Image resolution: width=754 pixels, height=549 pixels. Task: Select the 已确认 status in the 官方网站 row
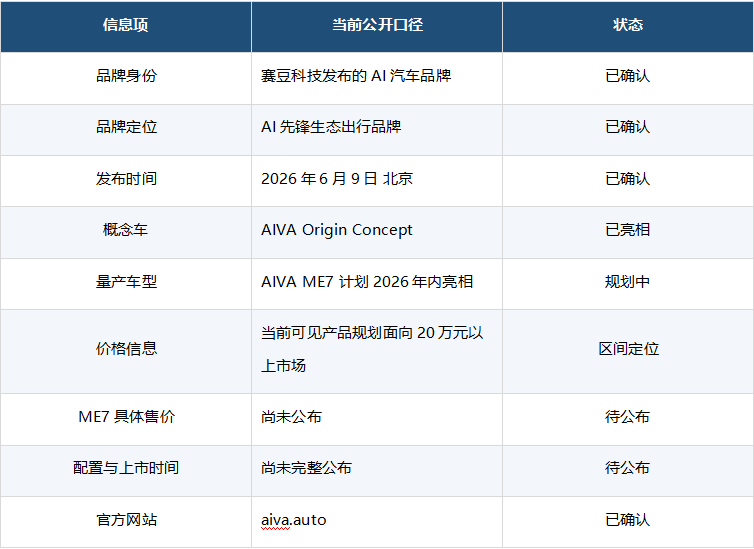(x=628, y=522)
